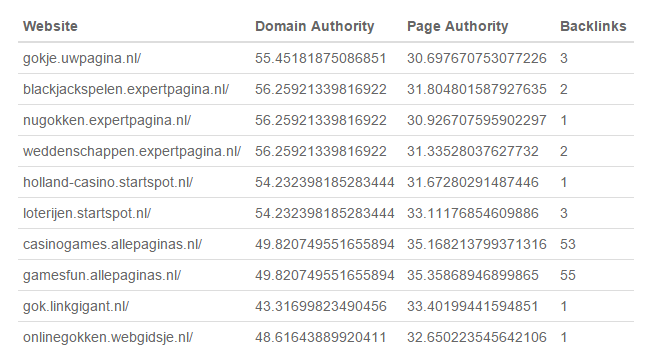Click the Website column header
Screen dimensions: 649x362
pyautogui.click(x=50, y=26)
